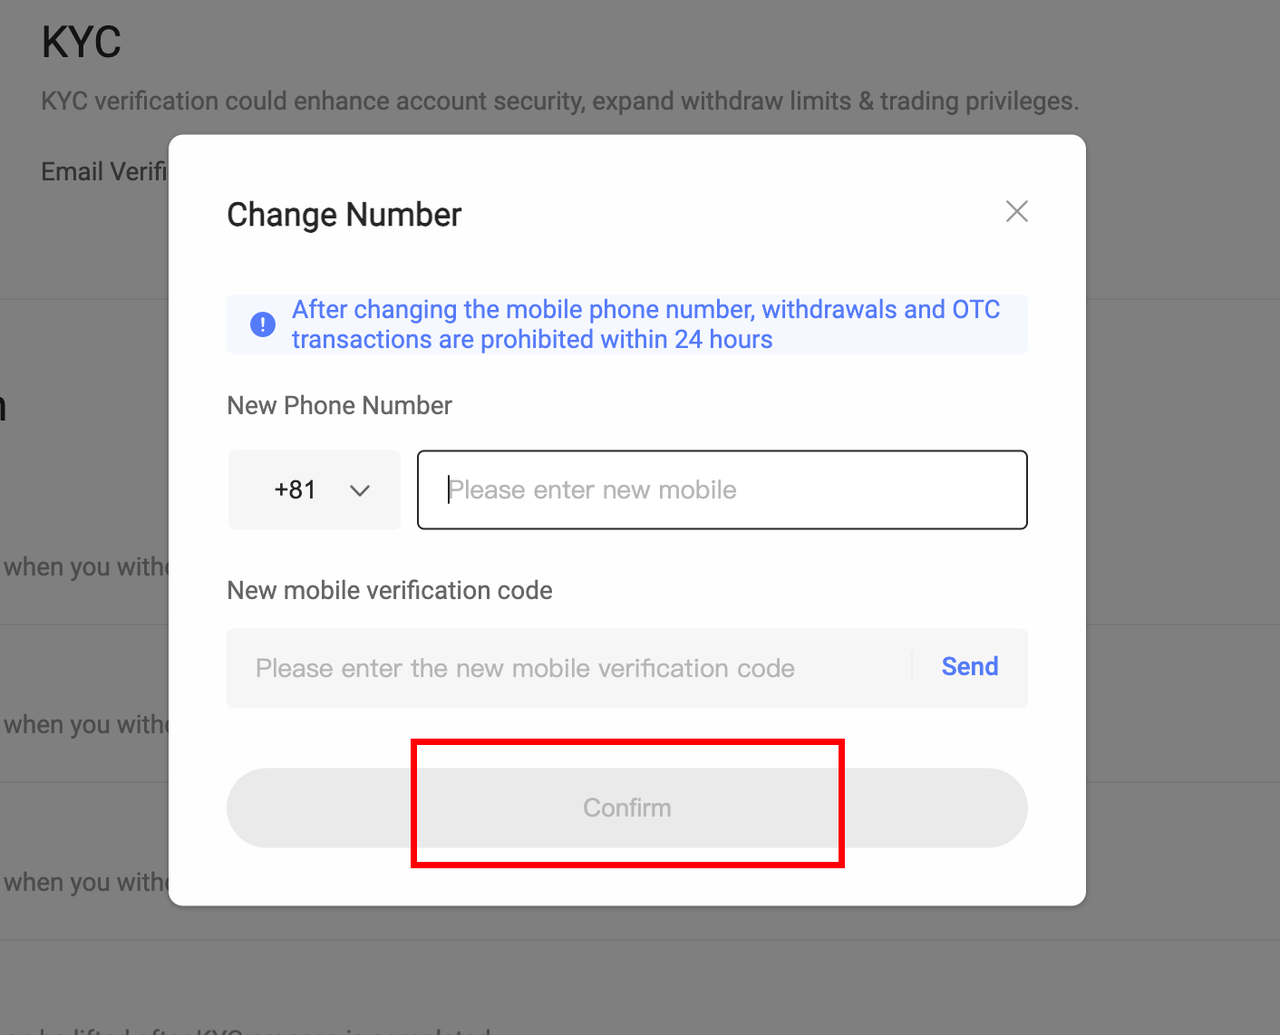The image size is (1280, 1035).
Task: Send the mobile verification code
Action: [969, 667]
